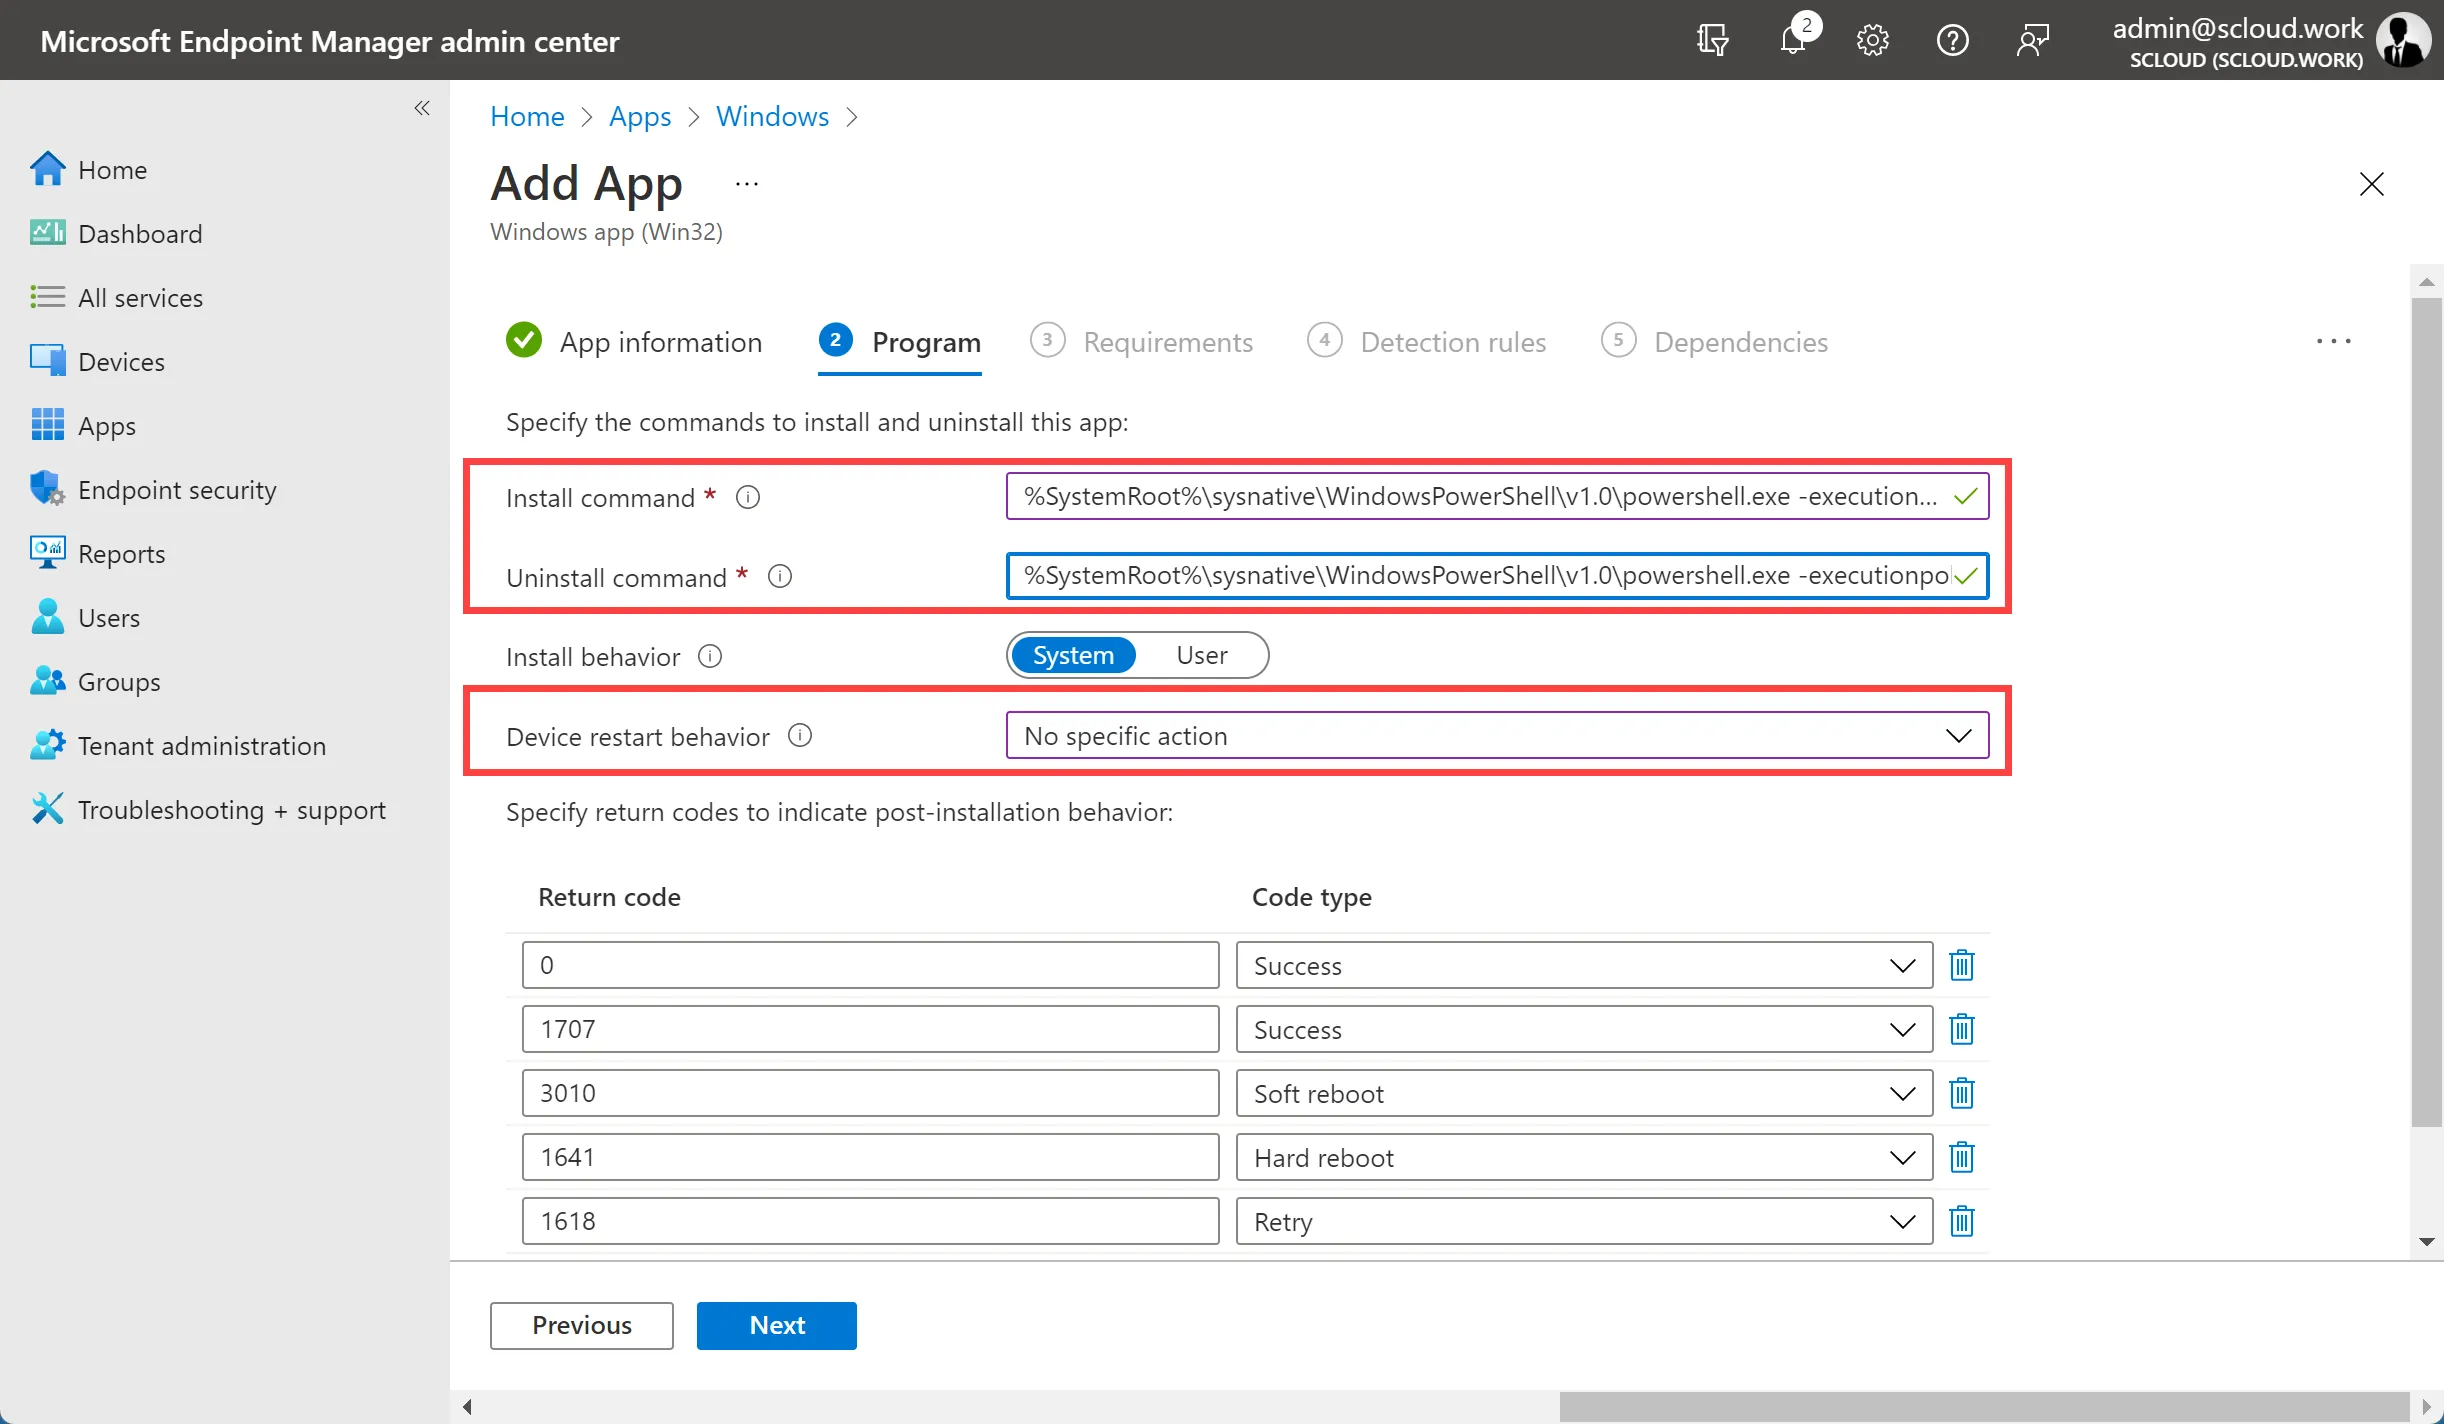2444x1424 pixels.
Task: Click the Reports icon in the sidebar
Action: pos(47,553)
